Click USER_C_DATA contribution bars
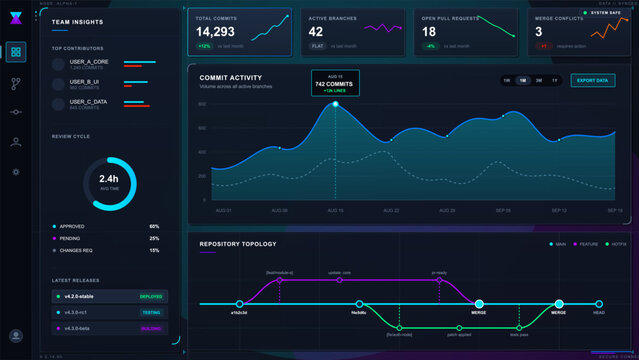Image resolution: width=639 pixels, height=360 pixels. 137,104
